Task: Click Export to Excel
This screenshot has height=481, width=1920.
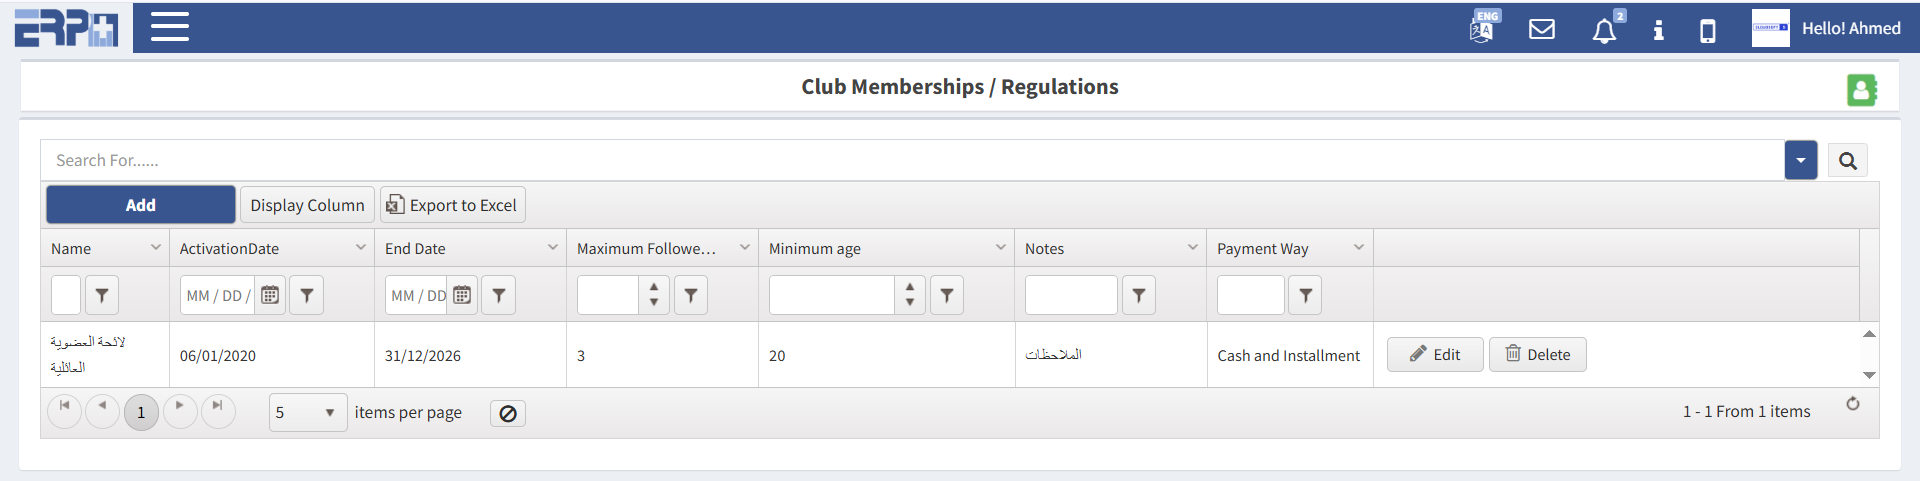Action: coord(452,205)
